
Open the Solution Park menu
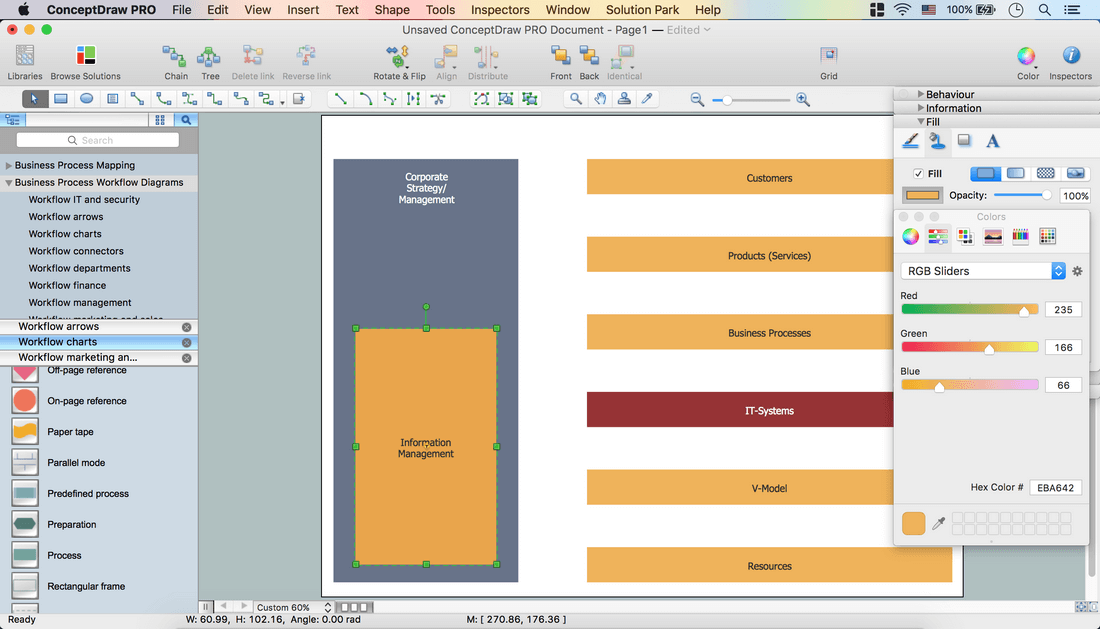pos(642,10)
